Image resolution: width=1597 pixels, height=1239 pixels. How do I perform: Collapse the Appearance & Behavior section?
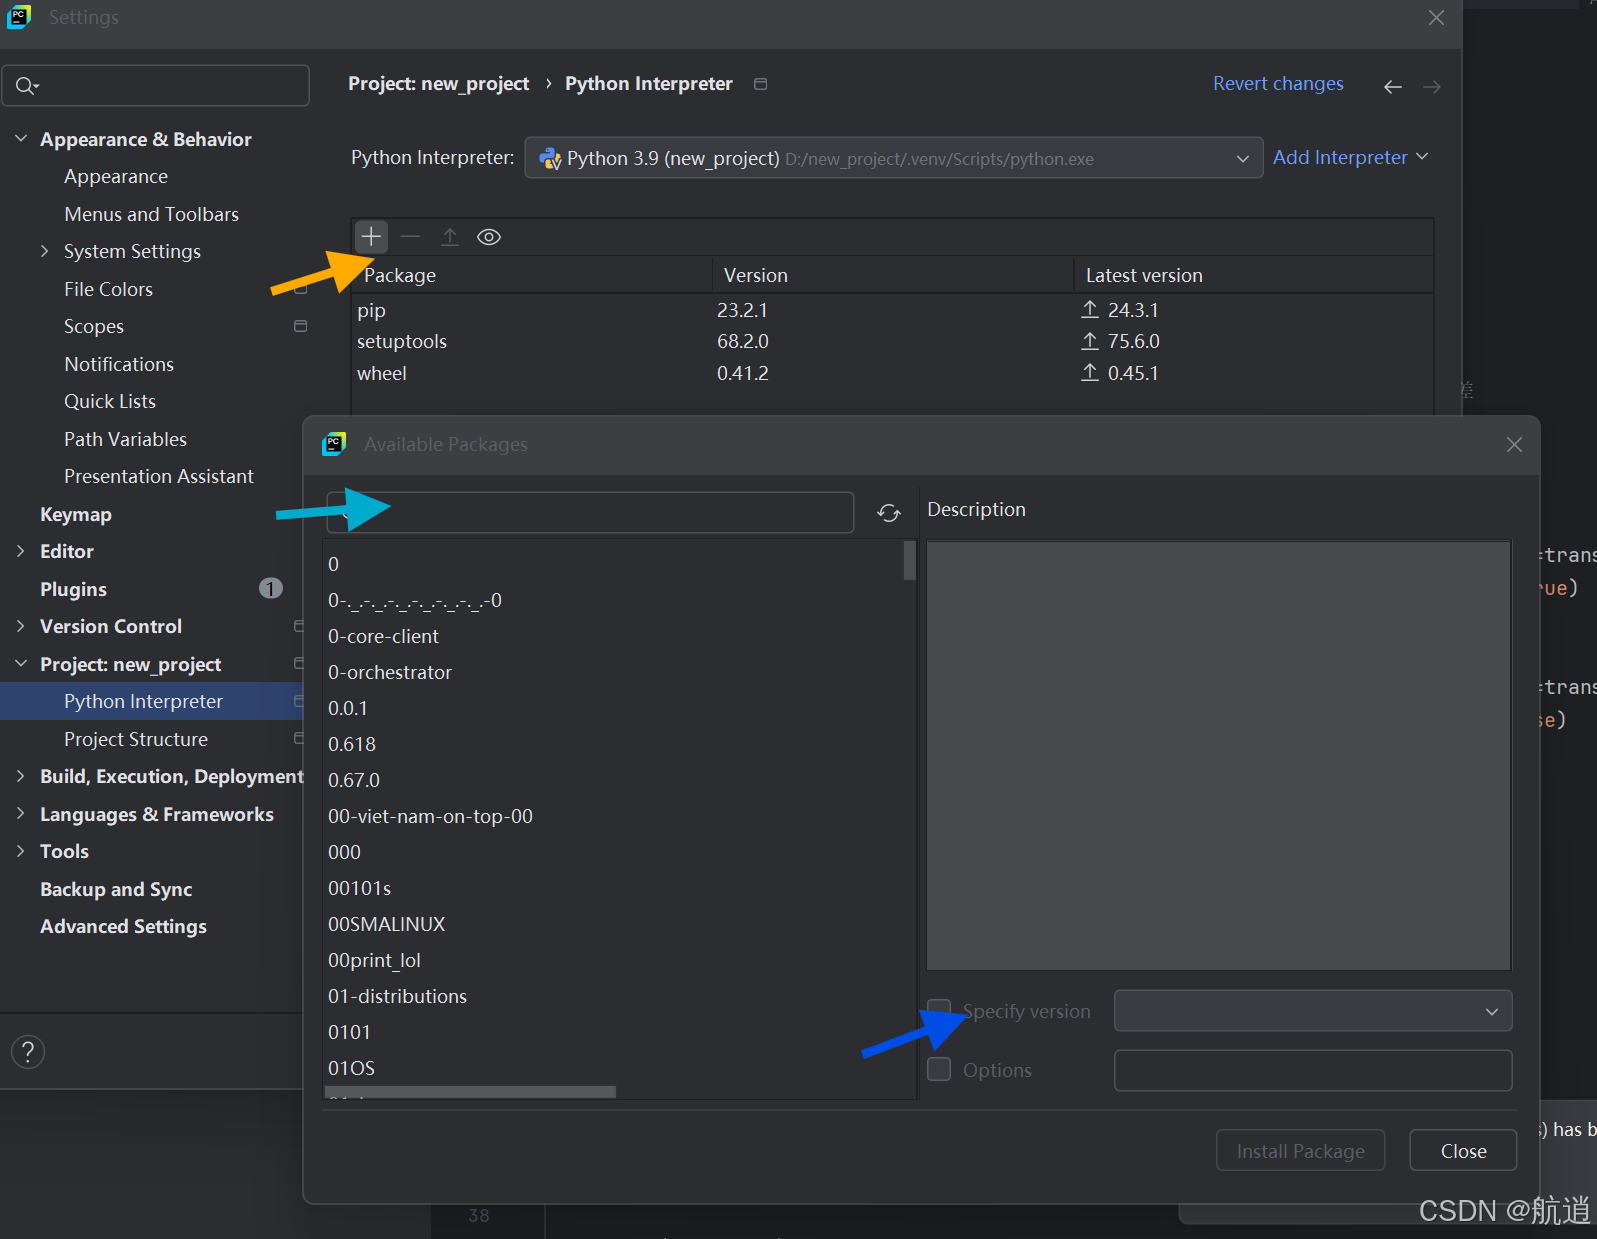tap(21, 139)
